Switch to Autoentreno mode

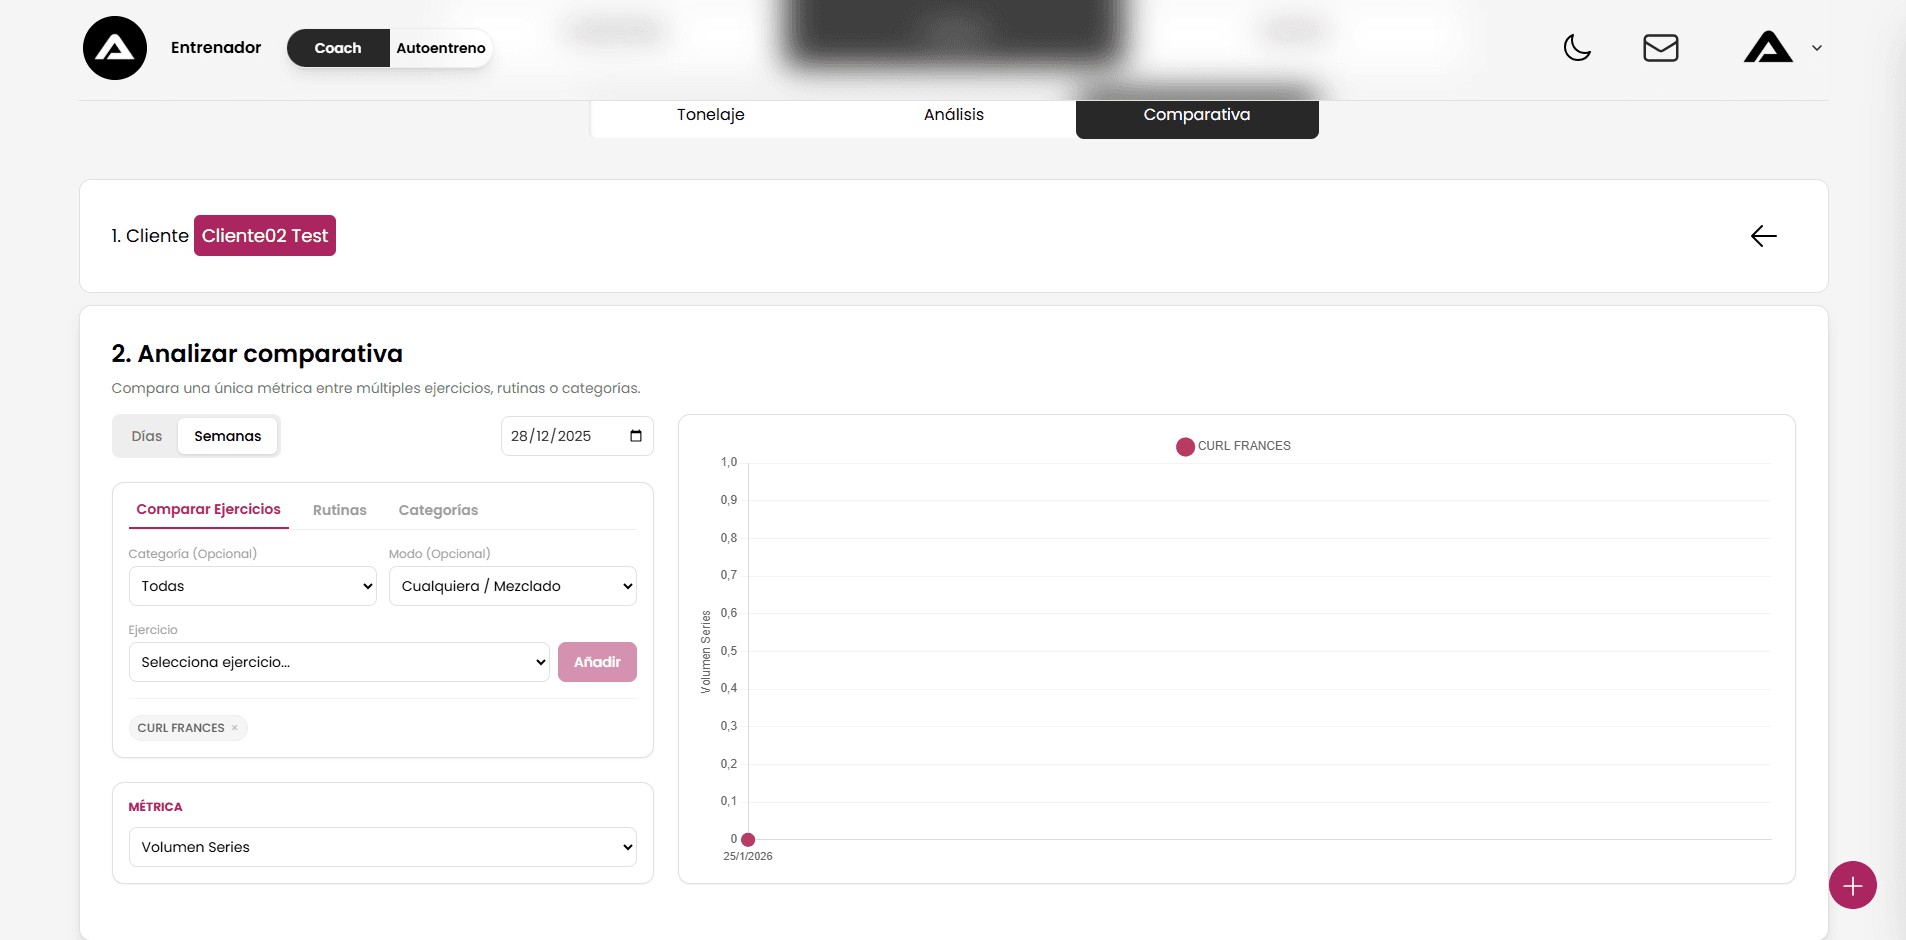tap(441, 48)
